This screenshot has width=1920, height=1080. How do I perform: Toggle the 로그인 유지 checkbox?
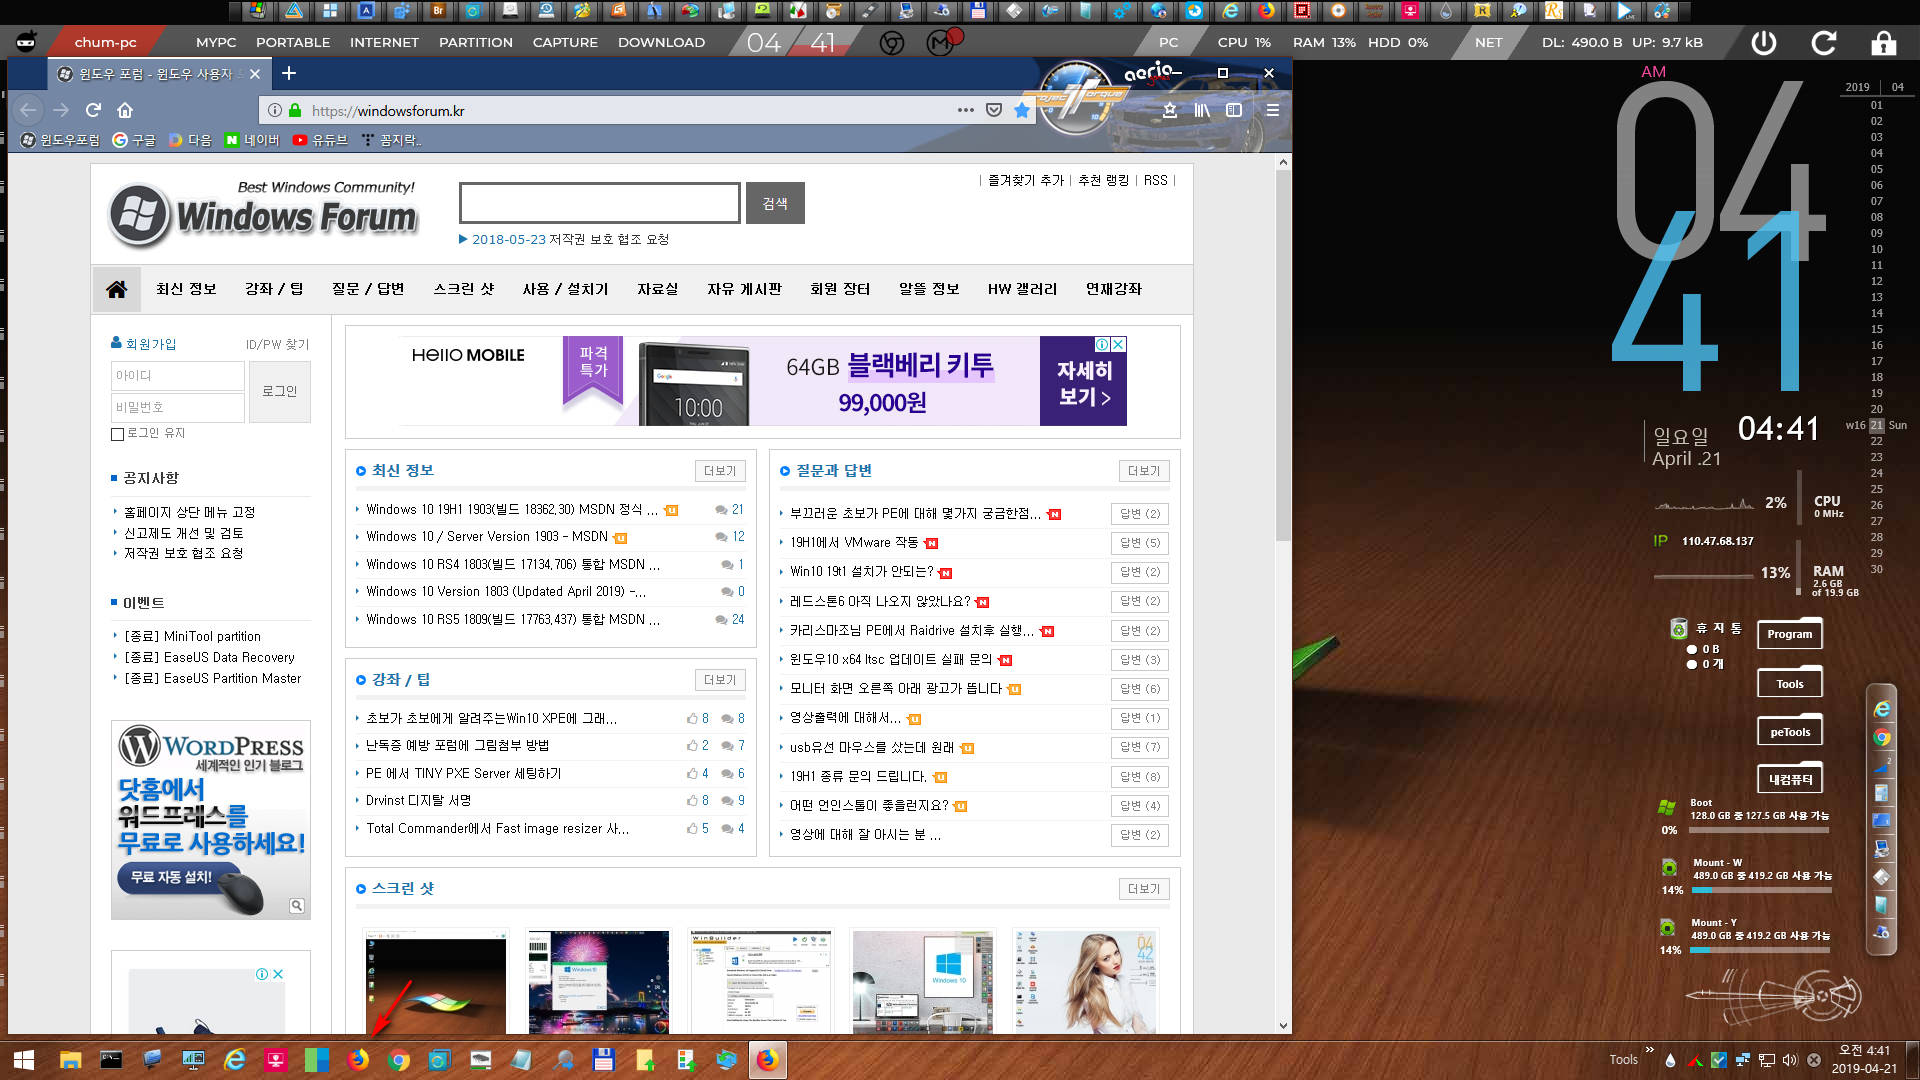[117, 434]
